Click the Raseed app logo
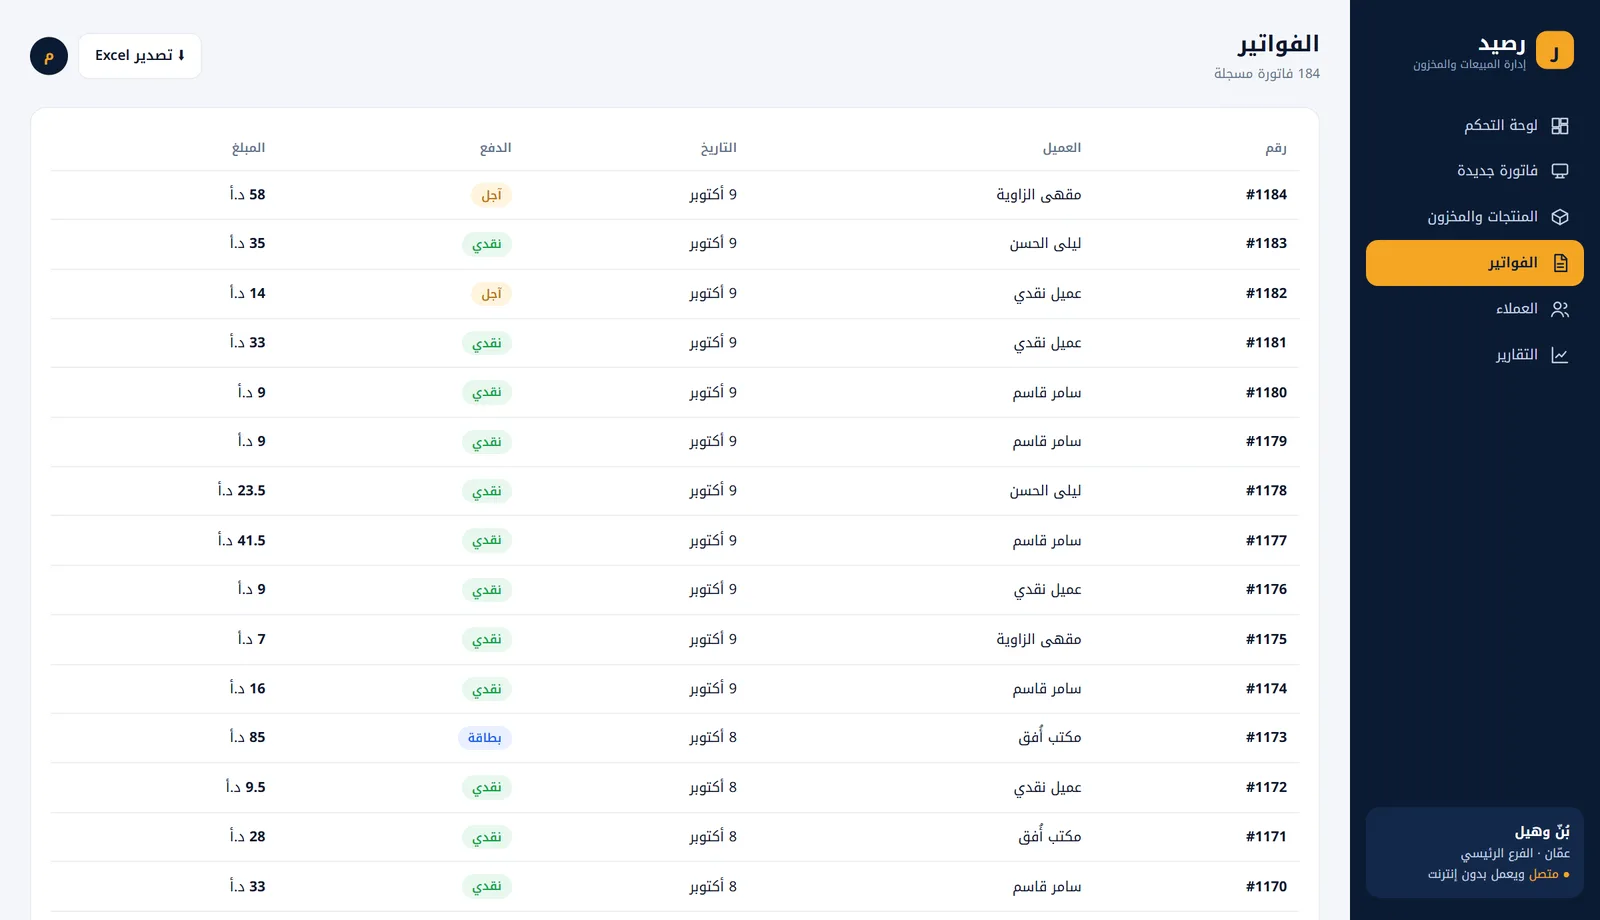This screenshot has height=920, width=1600. tap(1555, 50)
